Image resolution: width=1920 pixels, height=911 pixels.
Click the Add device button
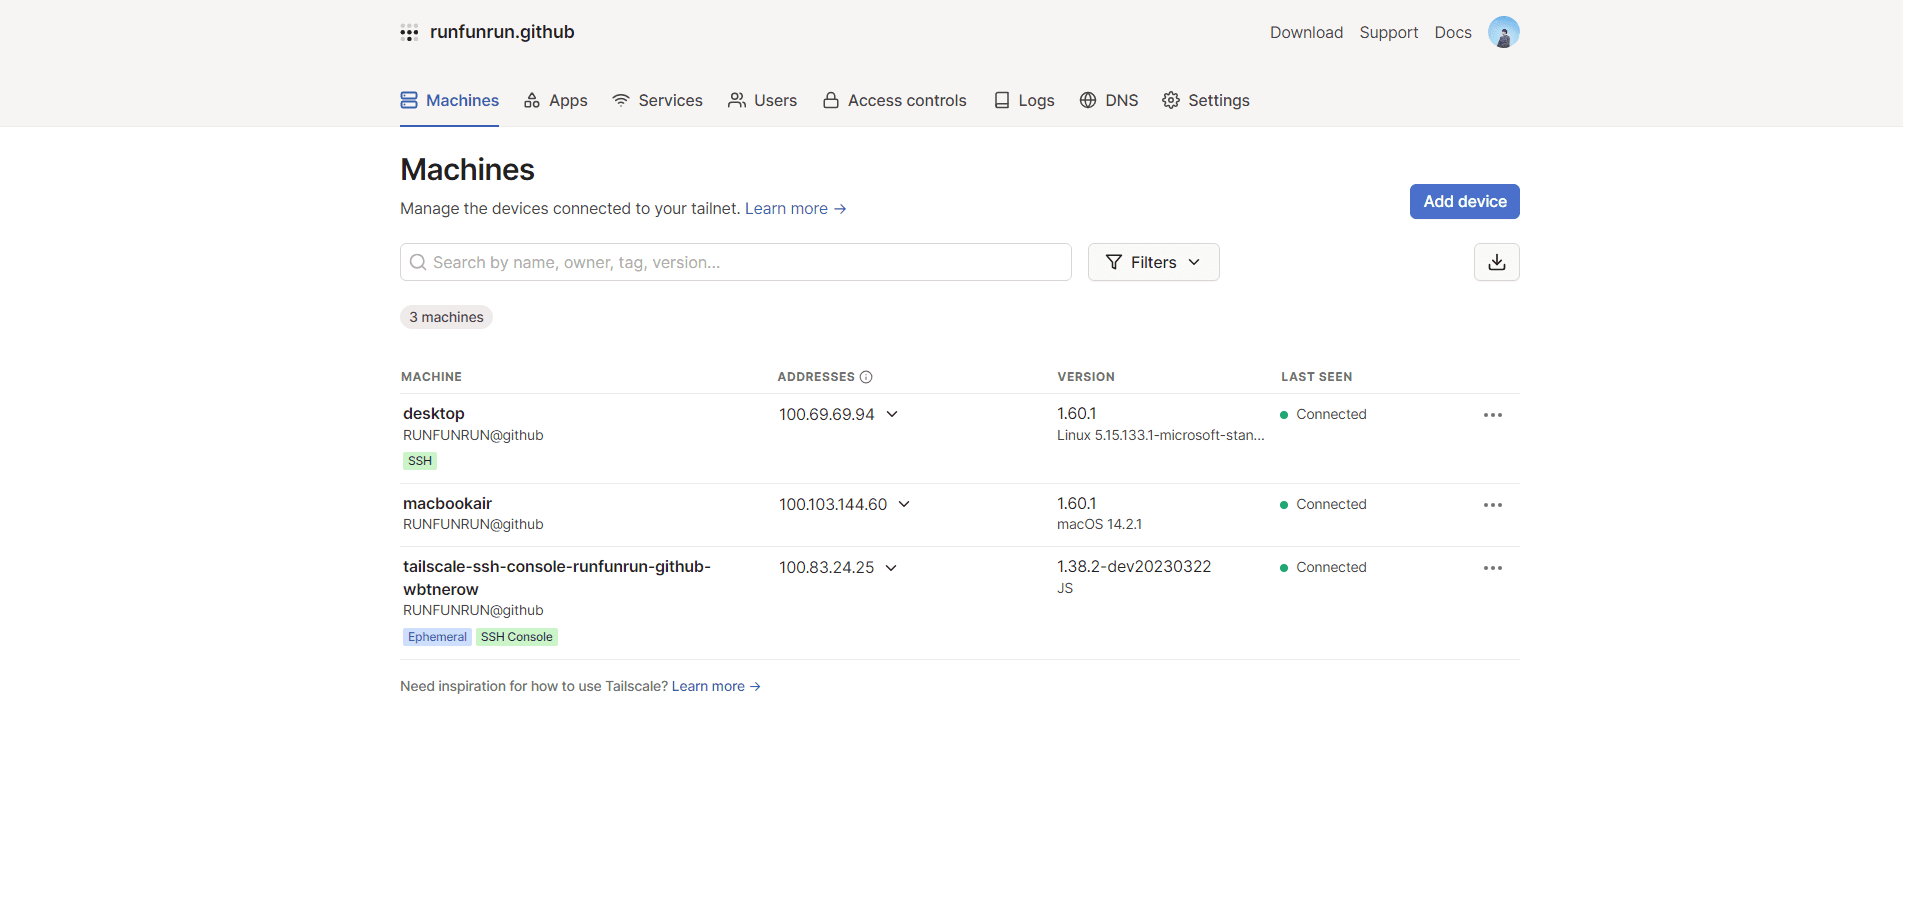tap(1464, 201)
